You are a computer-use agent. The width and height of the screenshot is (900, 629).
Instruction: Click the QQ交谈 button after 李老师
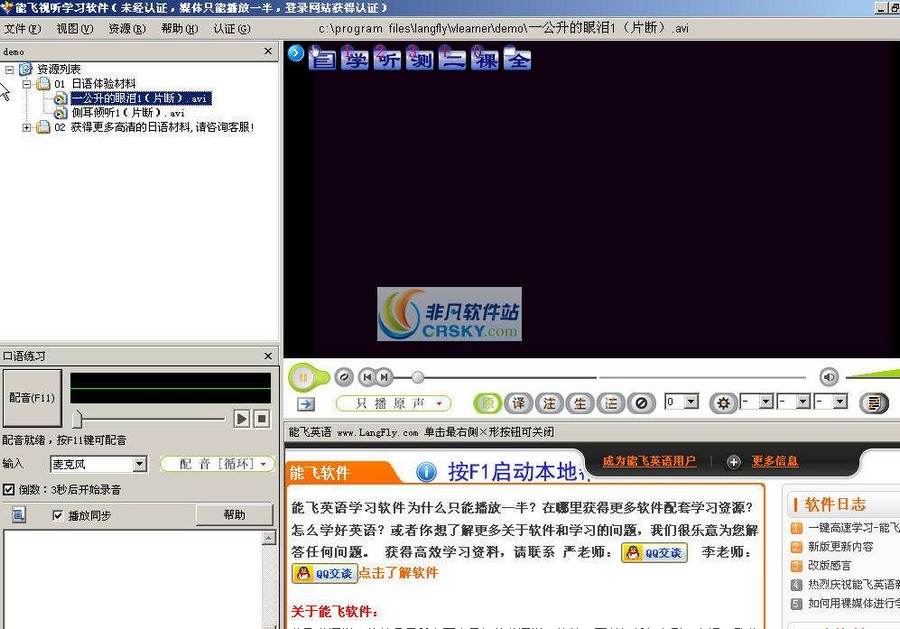point(325,573)
